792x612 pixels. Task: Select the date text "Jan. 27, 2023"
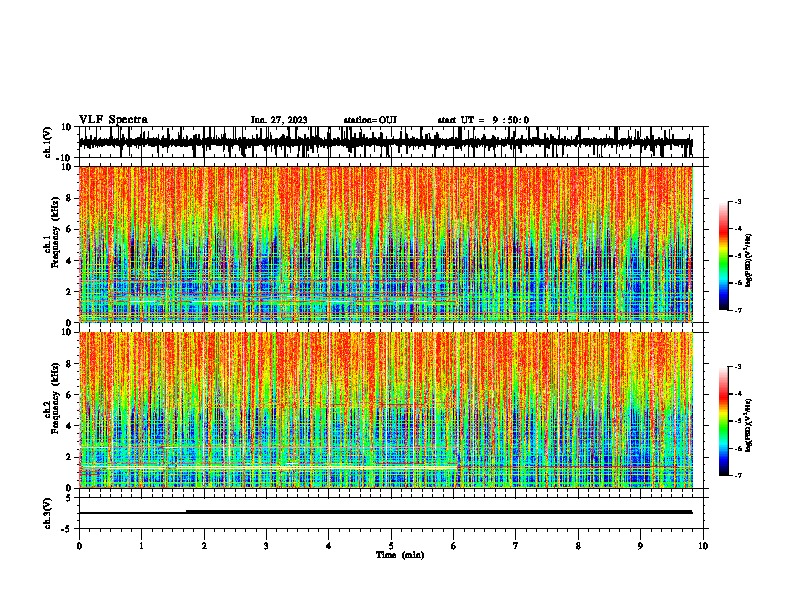(279, 120)
